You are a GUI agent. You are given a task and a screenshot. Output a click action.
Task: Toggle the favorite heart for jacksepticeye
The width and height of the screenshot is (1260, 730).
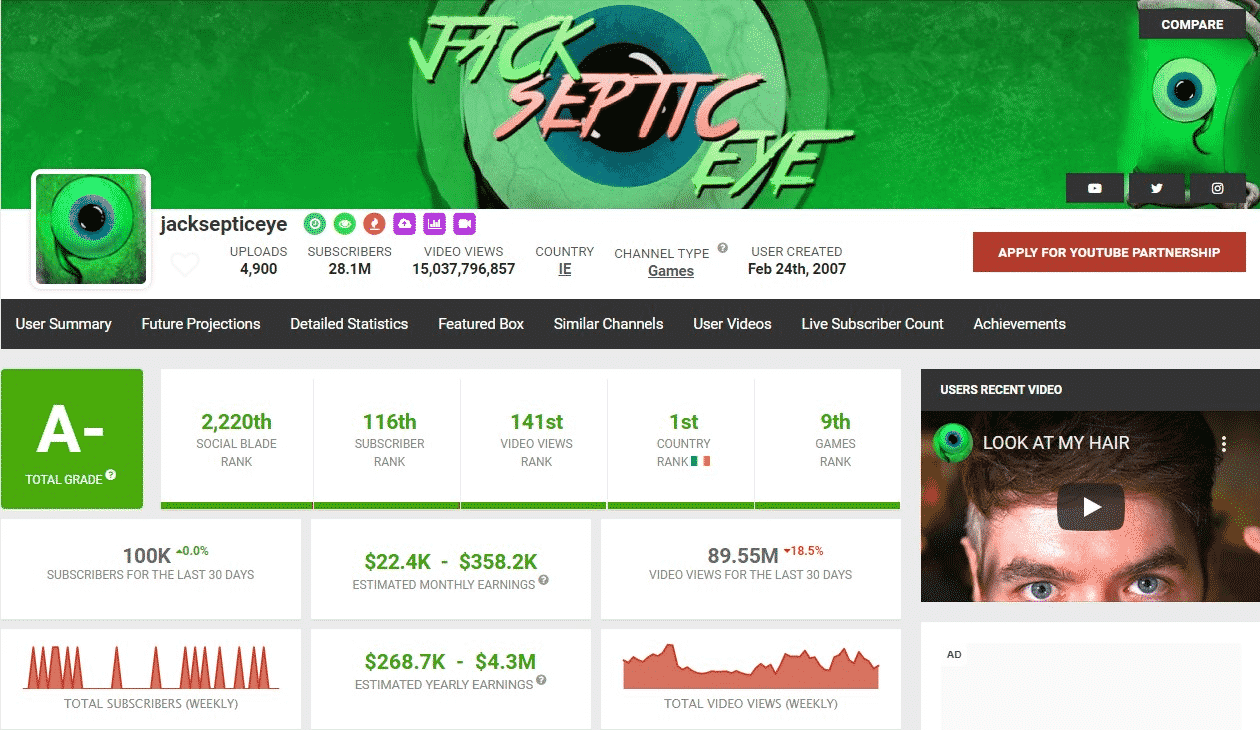pyautogui.click(x=185, y=265)
